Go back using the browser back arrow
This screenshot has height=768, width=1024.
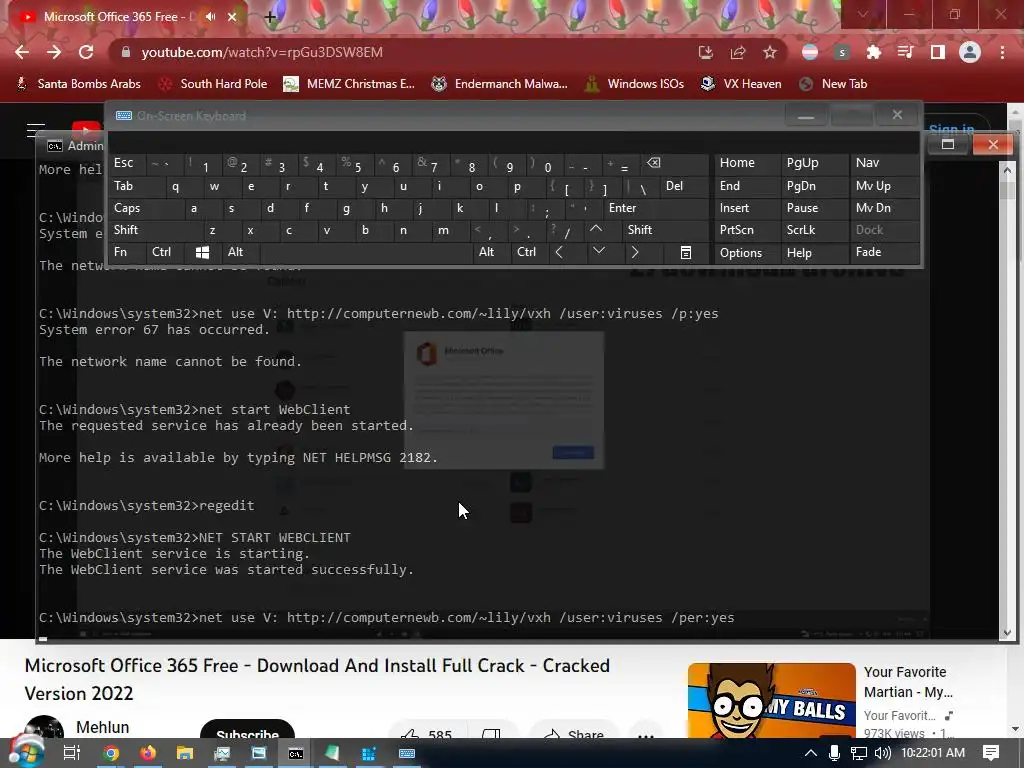click(x=22, y=52)
